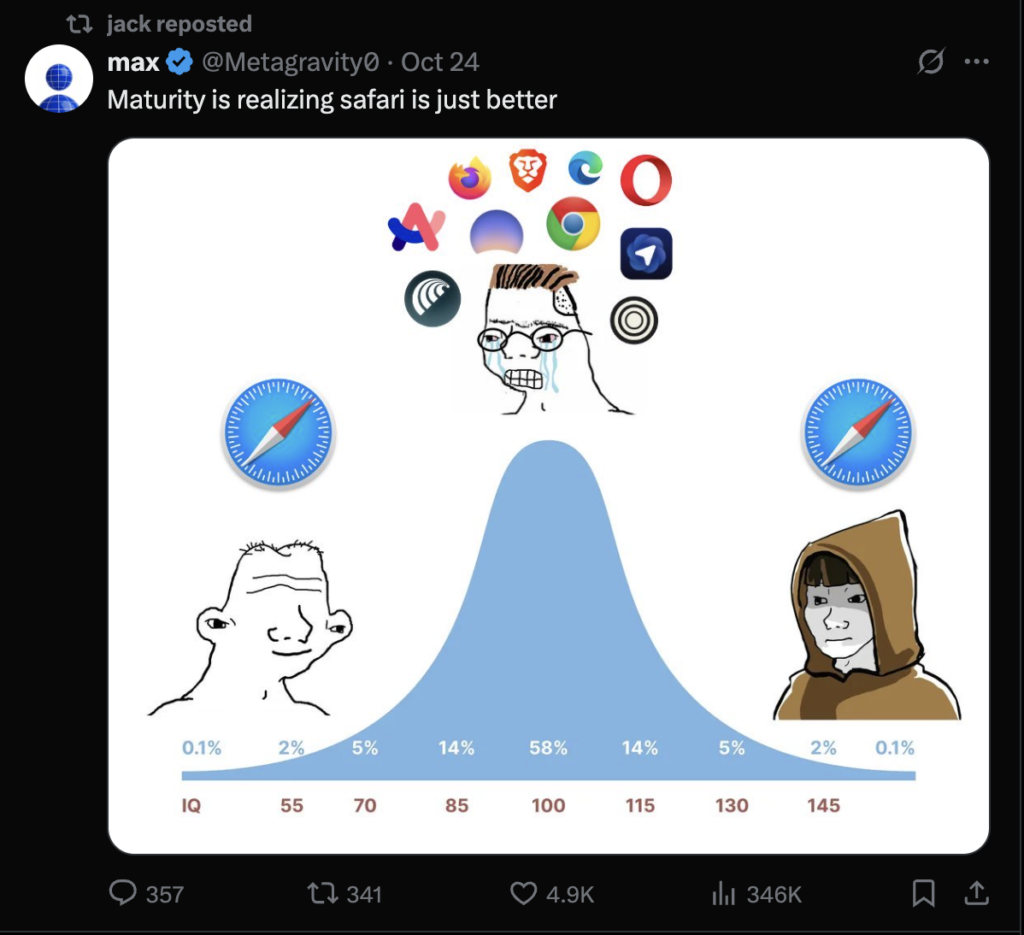Click the Chrome logo in the image
The width and height of the screenshot is (1024, 935).
point(573,224)
